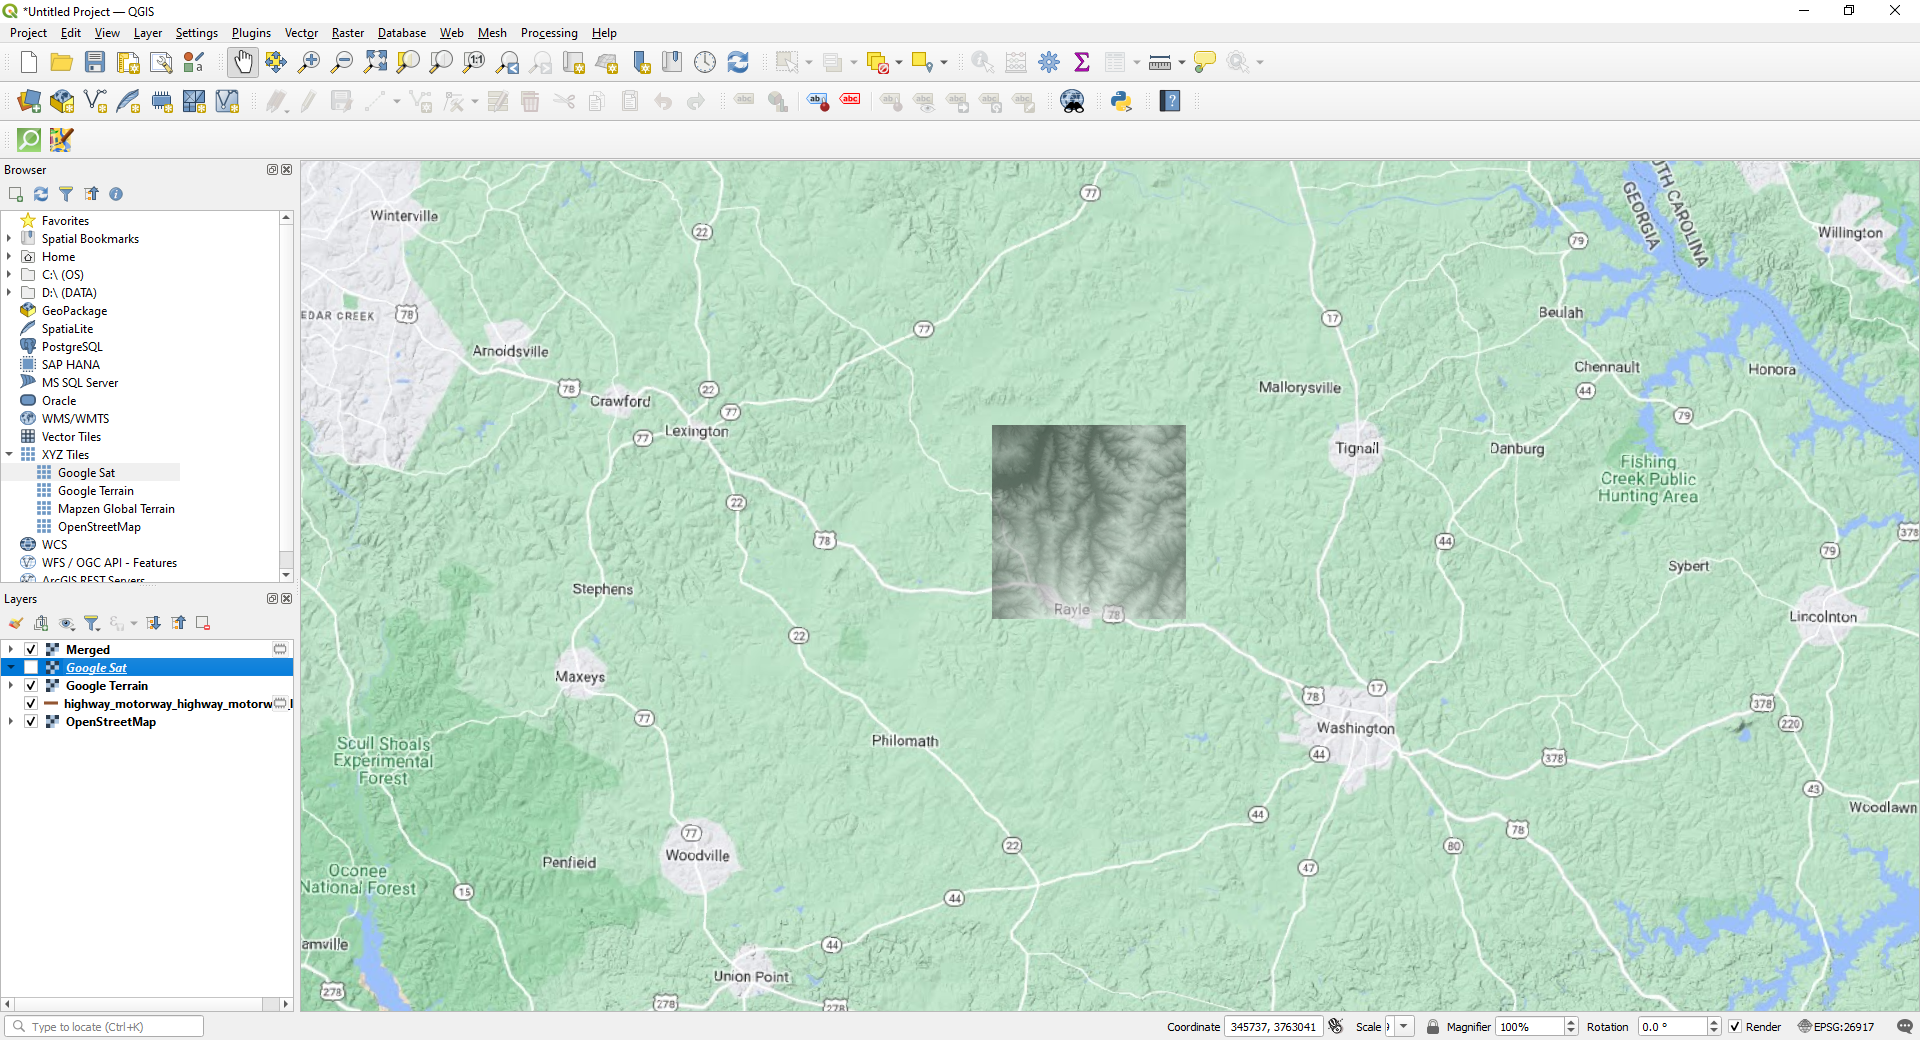Uncheck the highway_motorway layer
The image size is (1920, 1040).
click(x=31, y=704)
